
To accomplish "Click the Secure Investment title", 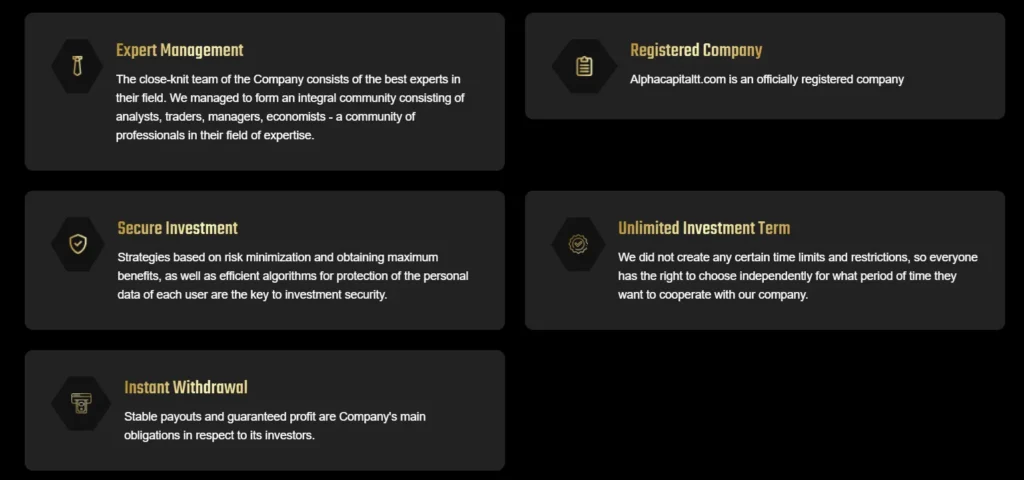I will [177, 228].
